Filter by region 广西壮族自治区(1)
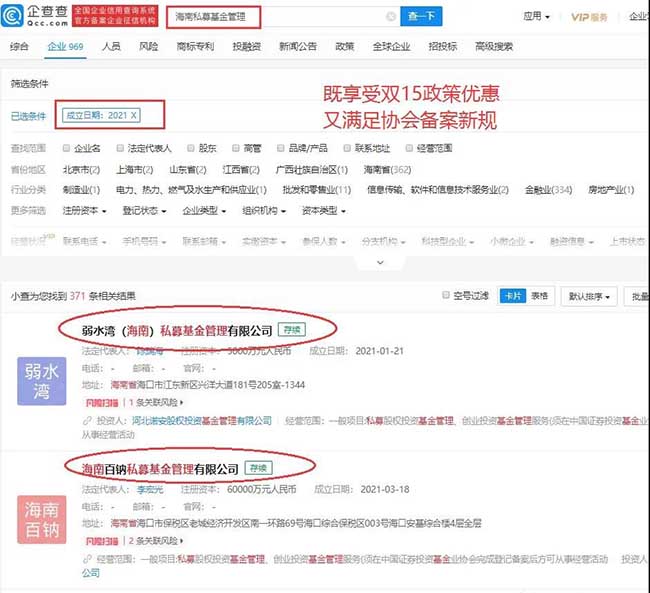 point(312,170)
